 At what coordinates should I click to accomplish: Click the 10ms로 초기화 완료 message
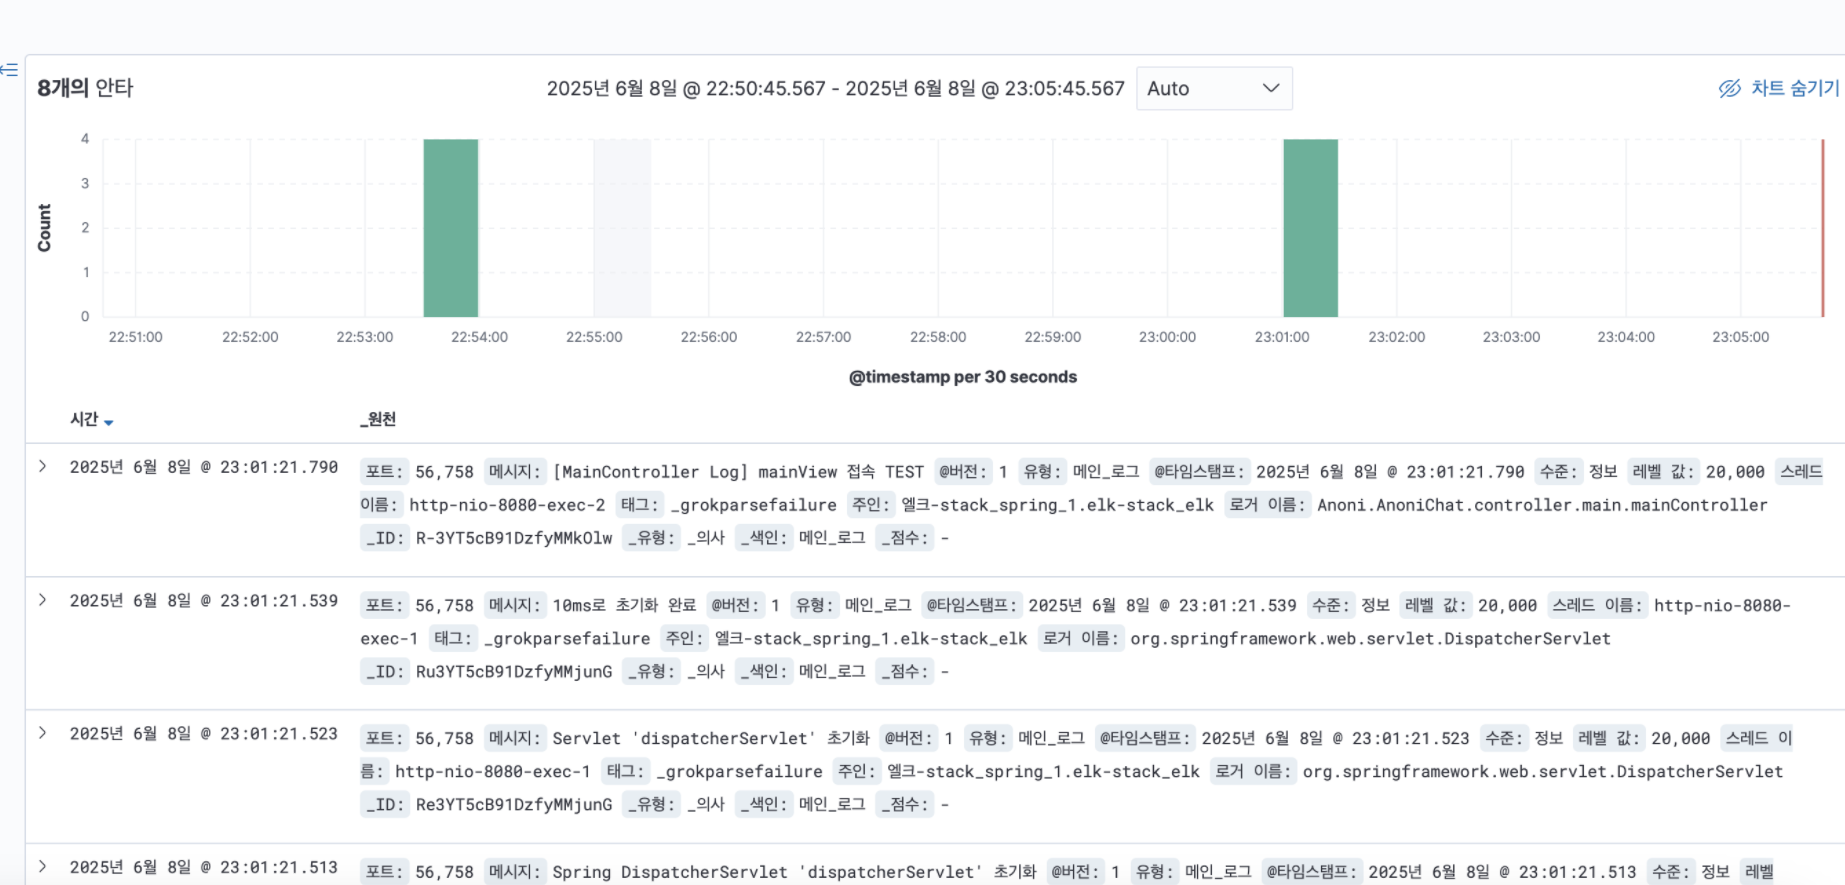pyautogui.click(x=624, y=605)
